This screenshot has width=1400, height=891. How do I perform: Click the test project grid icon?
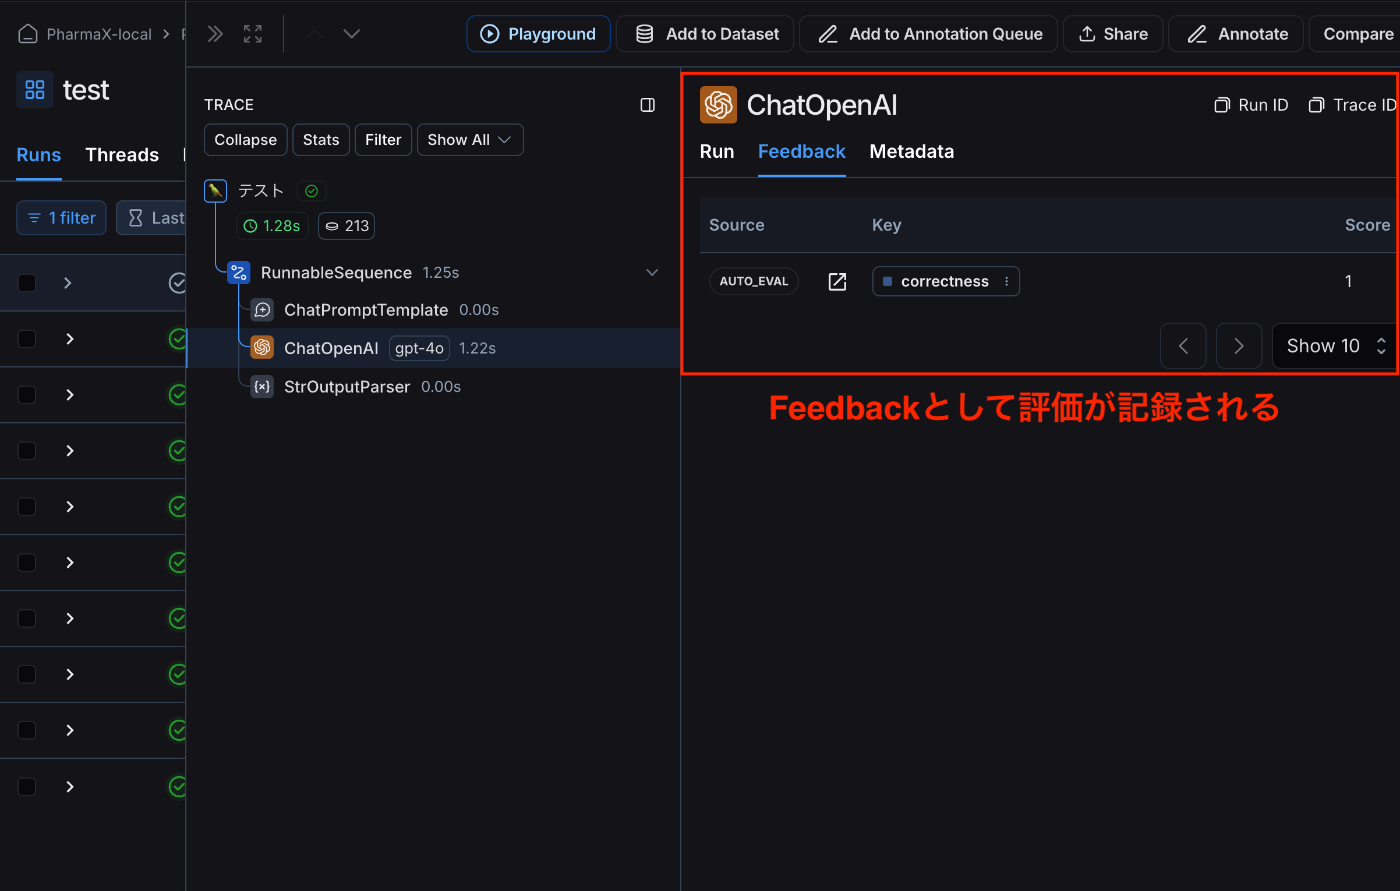coord(35,90)
